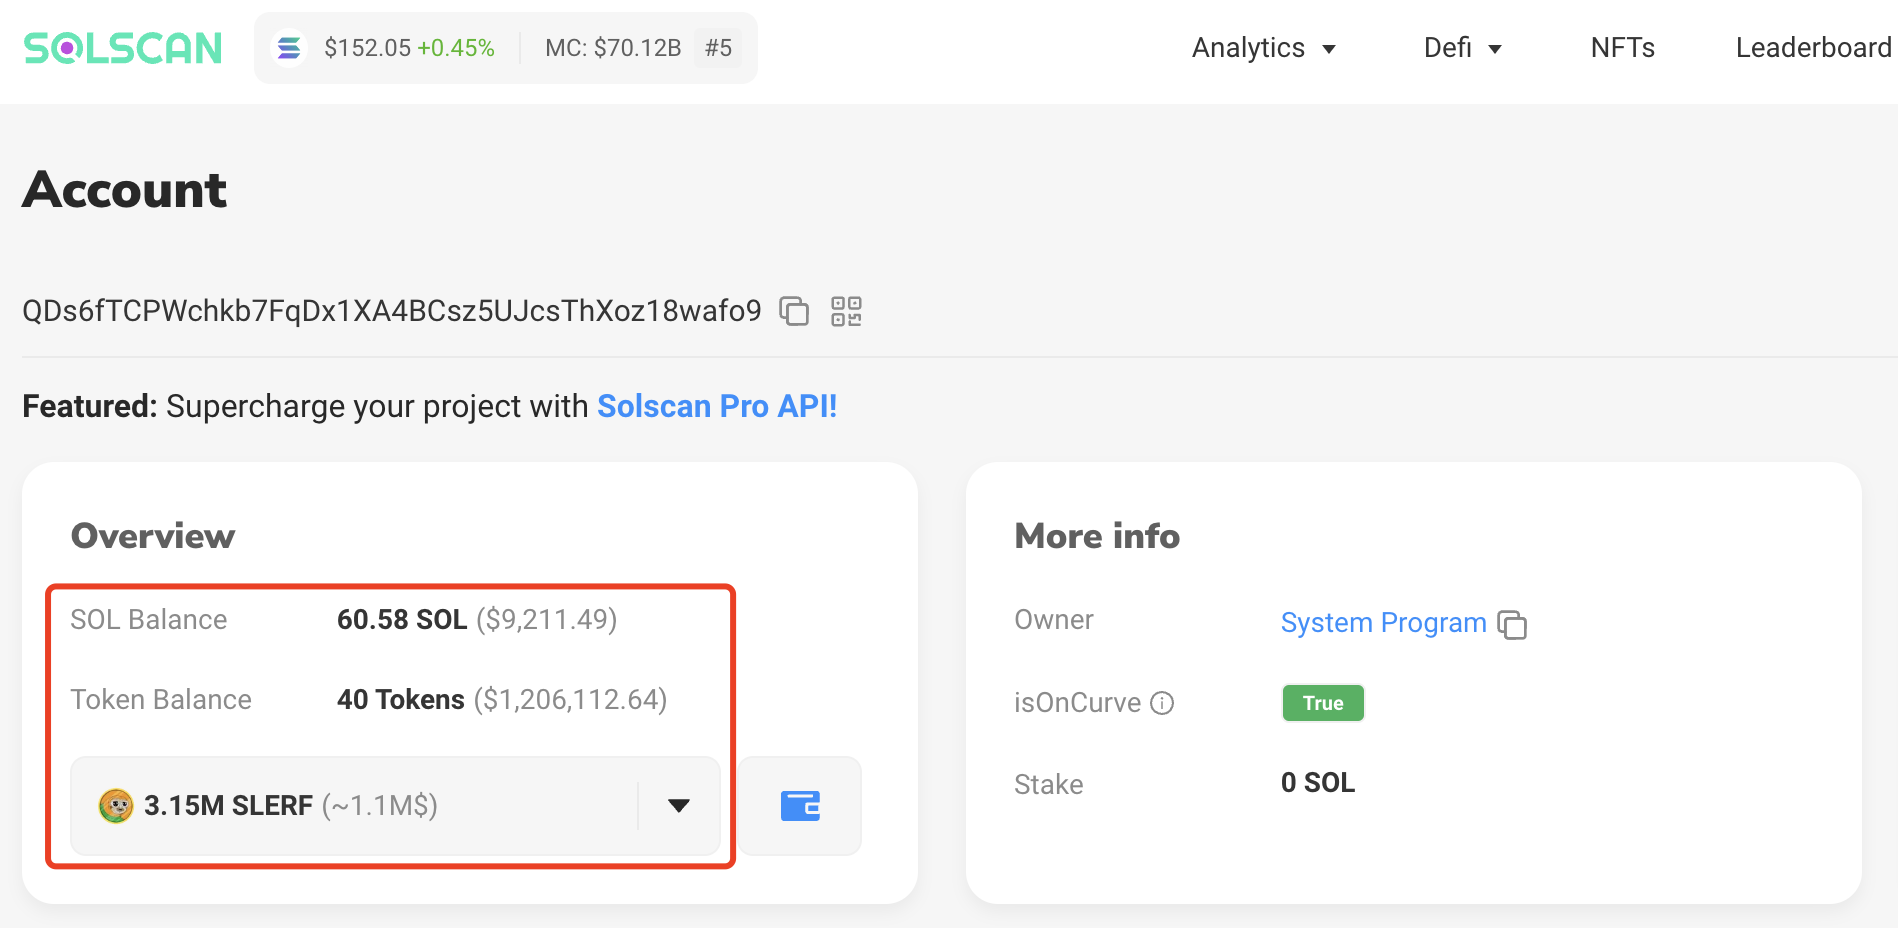1898x928 pixels.
Task: Click the green True badge
Action: [x=1322, y=703]
